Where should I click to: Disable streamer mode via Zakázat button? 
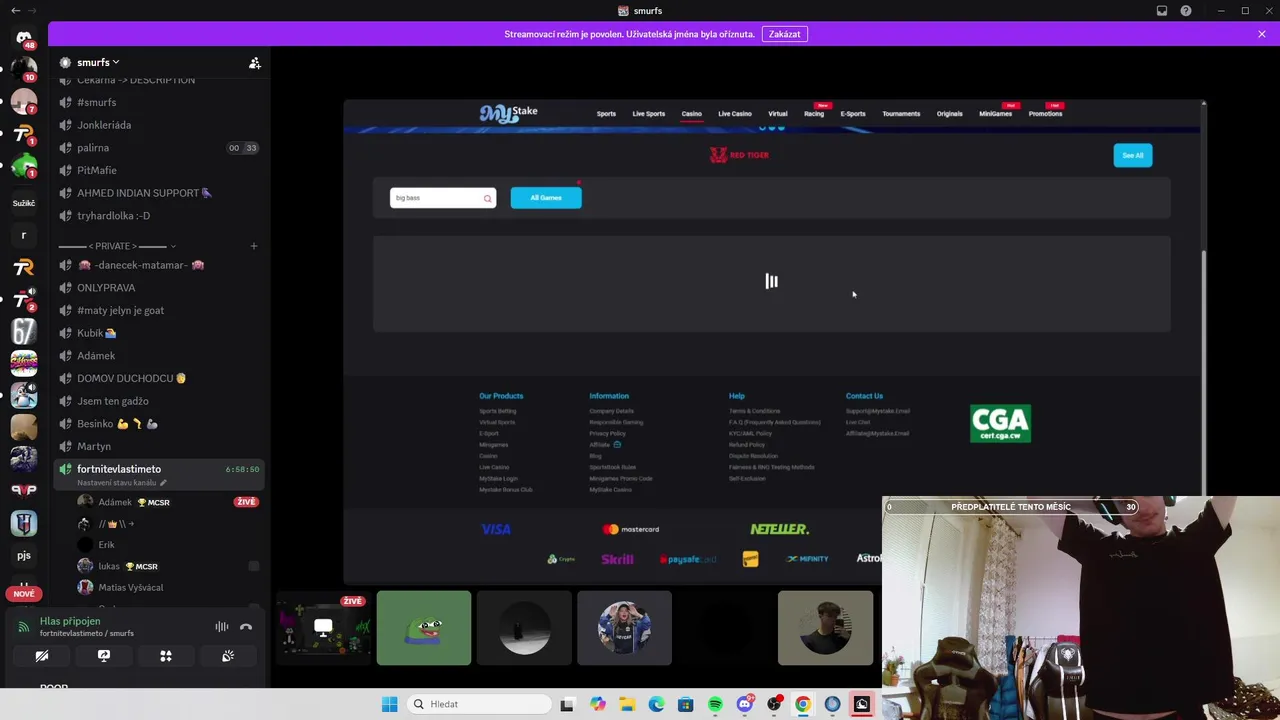click(x=784, y=34)
